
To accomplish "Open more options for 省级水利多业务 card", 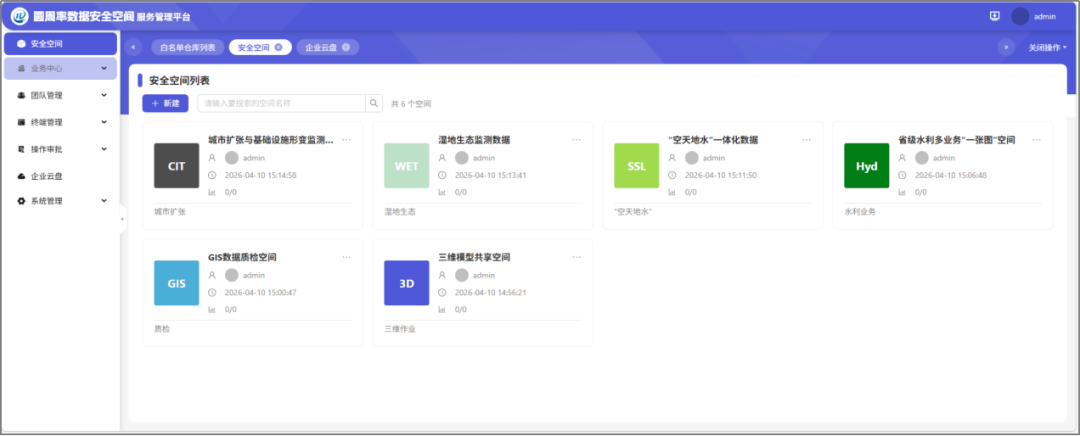I will (x=1036, y=140).
